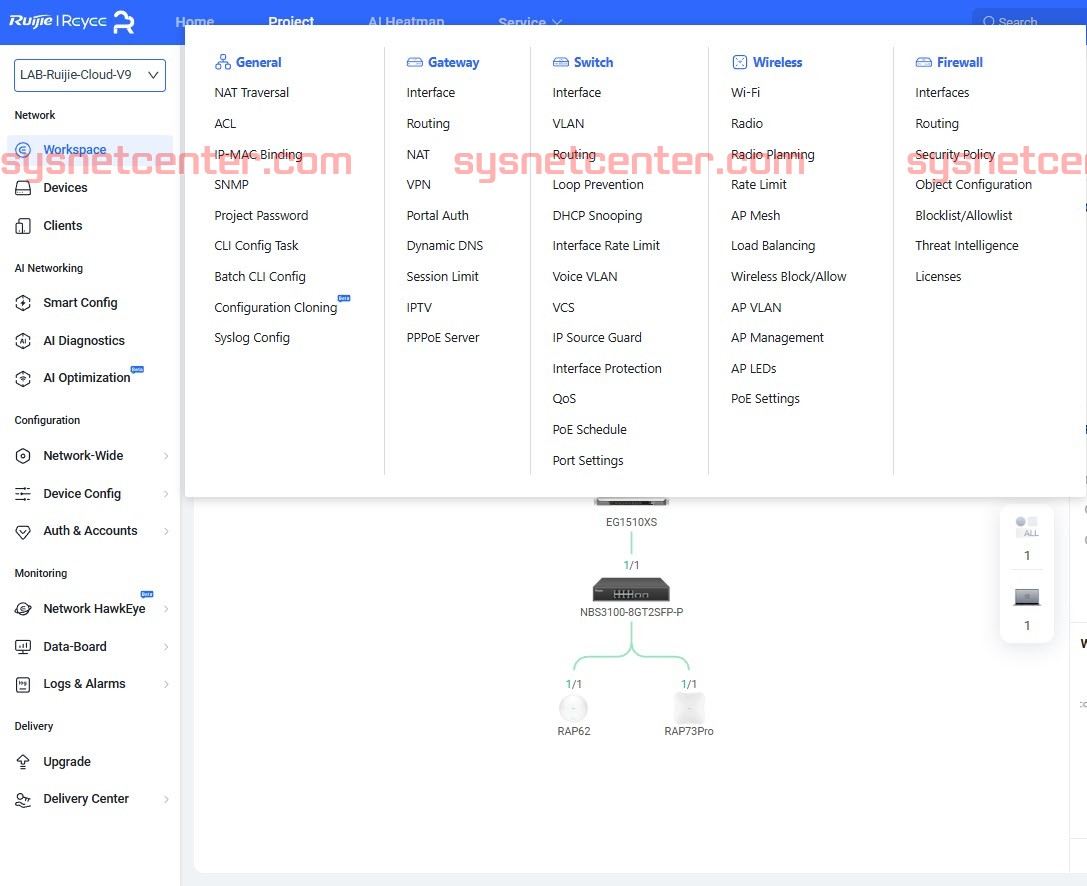Click the Wireless category icon

point(740,62)
